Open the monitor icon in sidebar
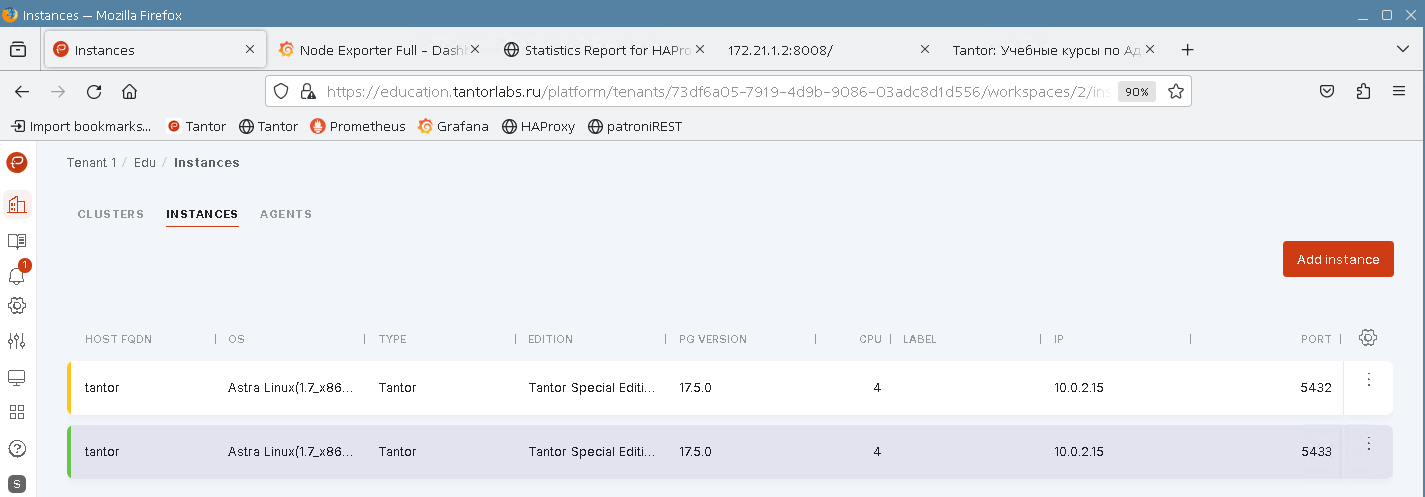Screen dimensions: 1425x497 pos(16,378)
